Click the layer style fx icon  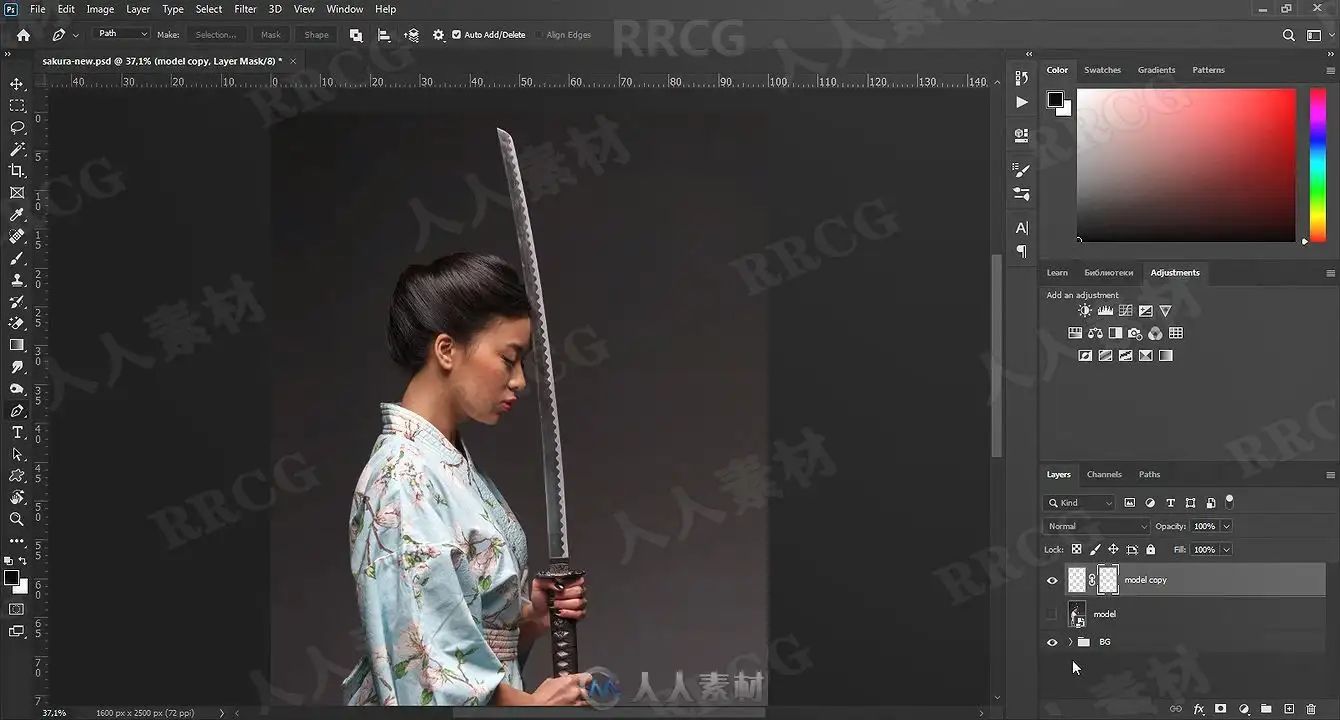click(1199, 709)
